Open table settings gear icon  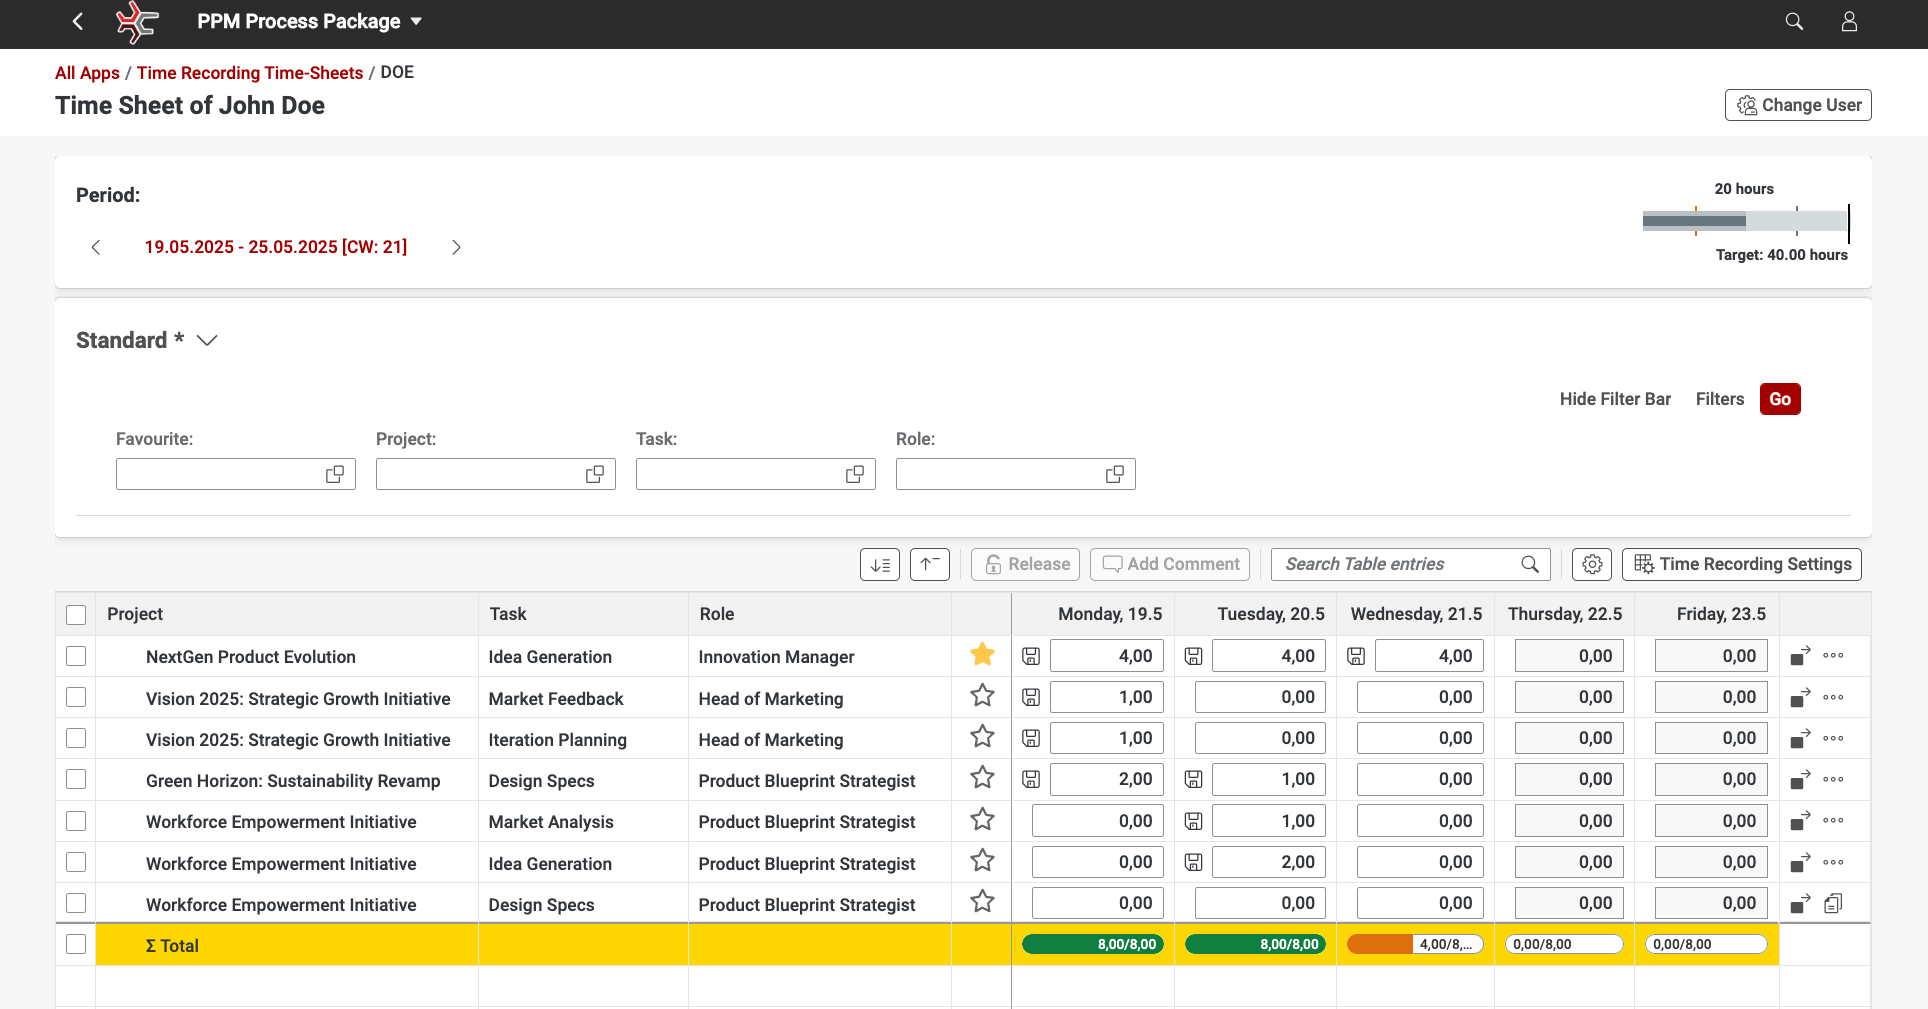[x=1592, y=564]
